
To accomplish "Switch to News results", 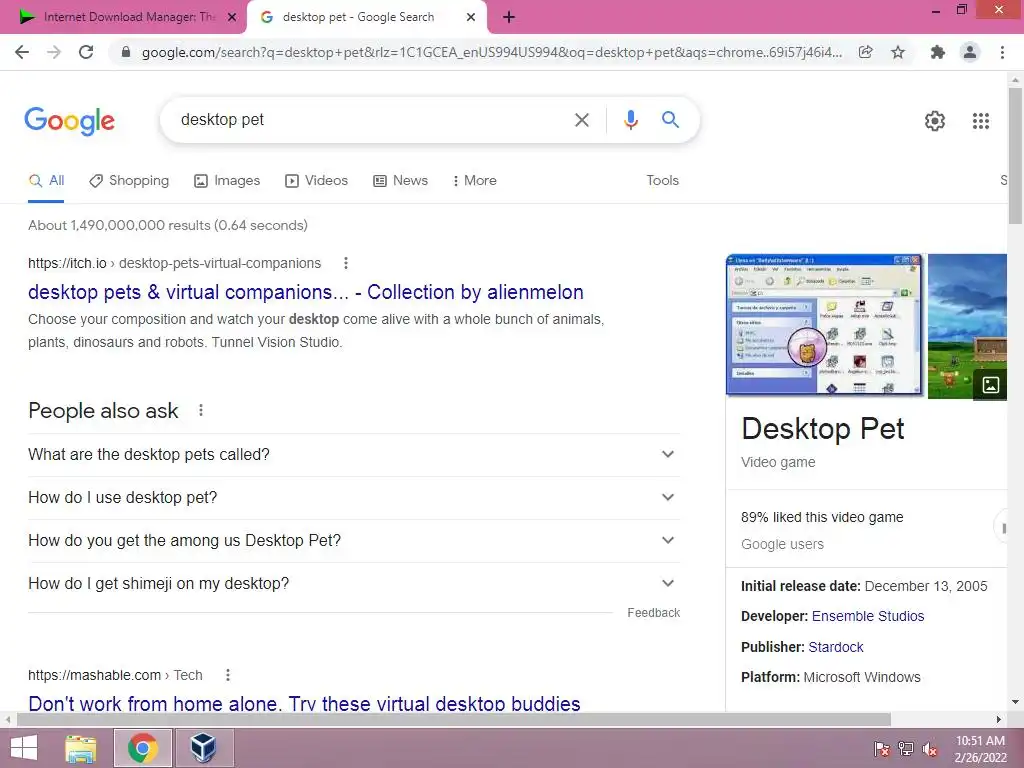I will [x=400, y=181].
